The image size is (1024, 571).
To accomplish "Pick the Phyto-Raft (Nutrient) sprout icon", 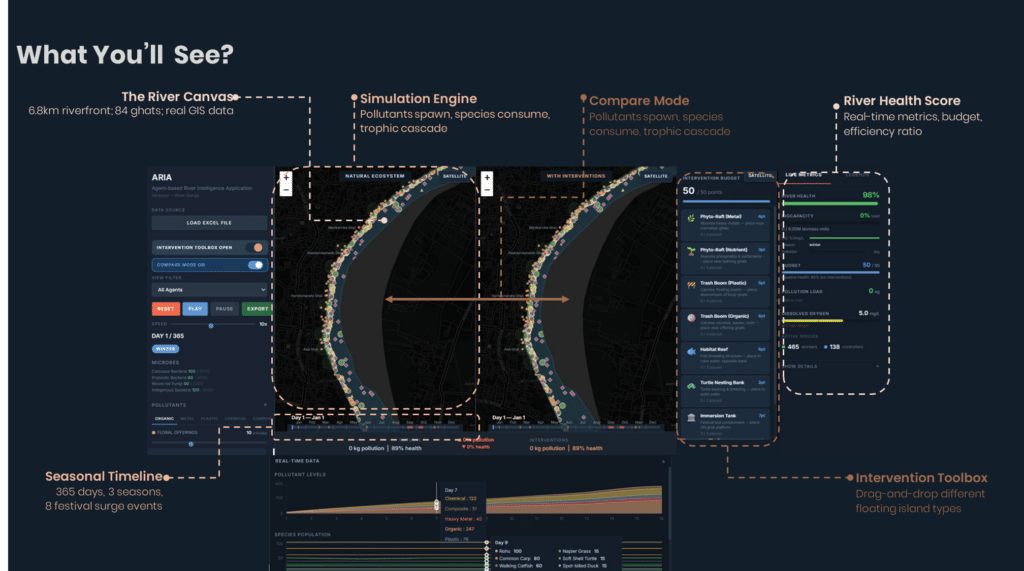I will pyautogui.click(x=690, y=252).
